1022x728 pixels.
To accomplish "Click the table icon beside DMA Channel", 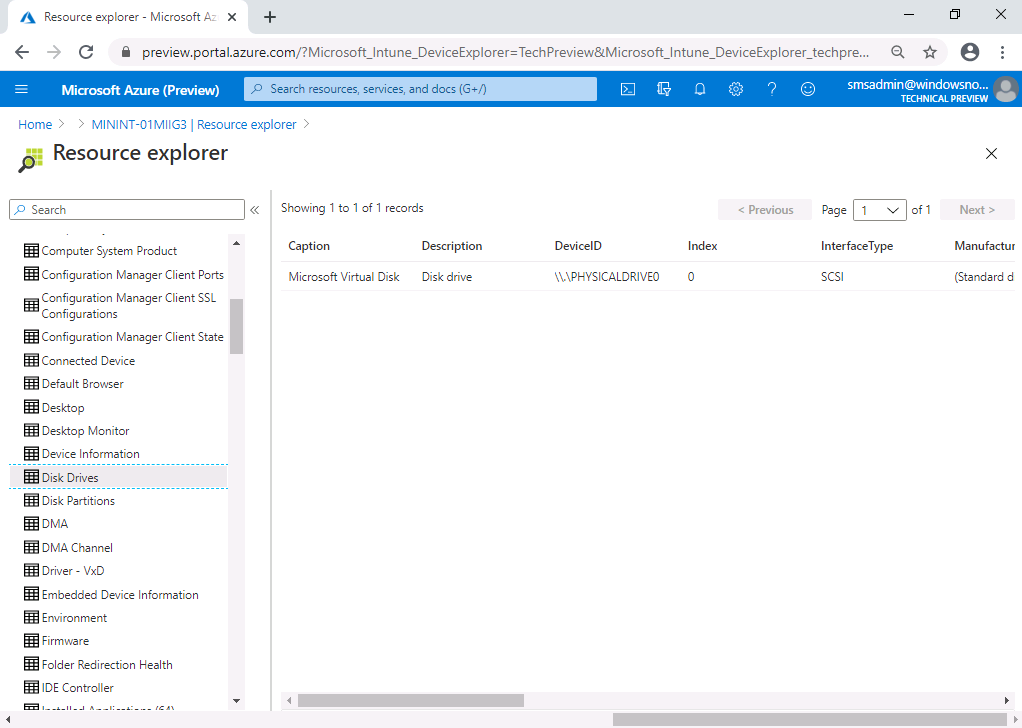I will point(31,547).
